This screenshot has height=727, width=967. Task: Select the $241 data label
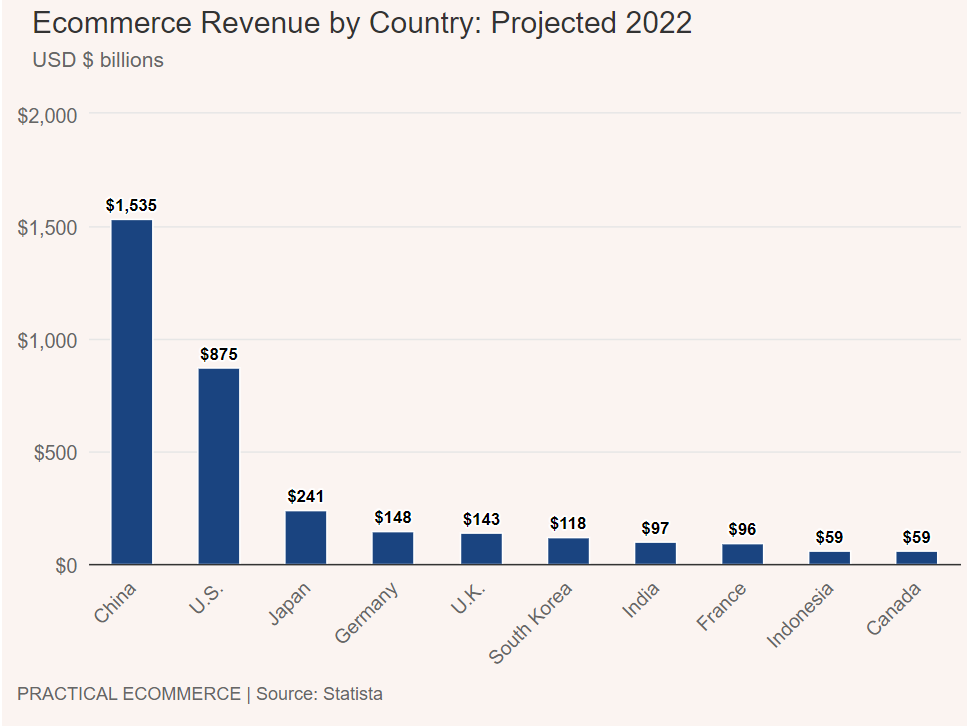305,496
